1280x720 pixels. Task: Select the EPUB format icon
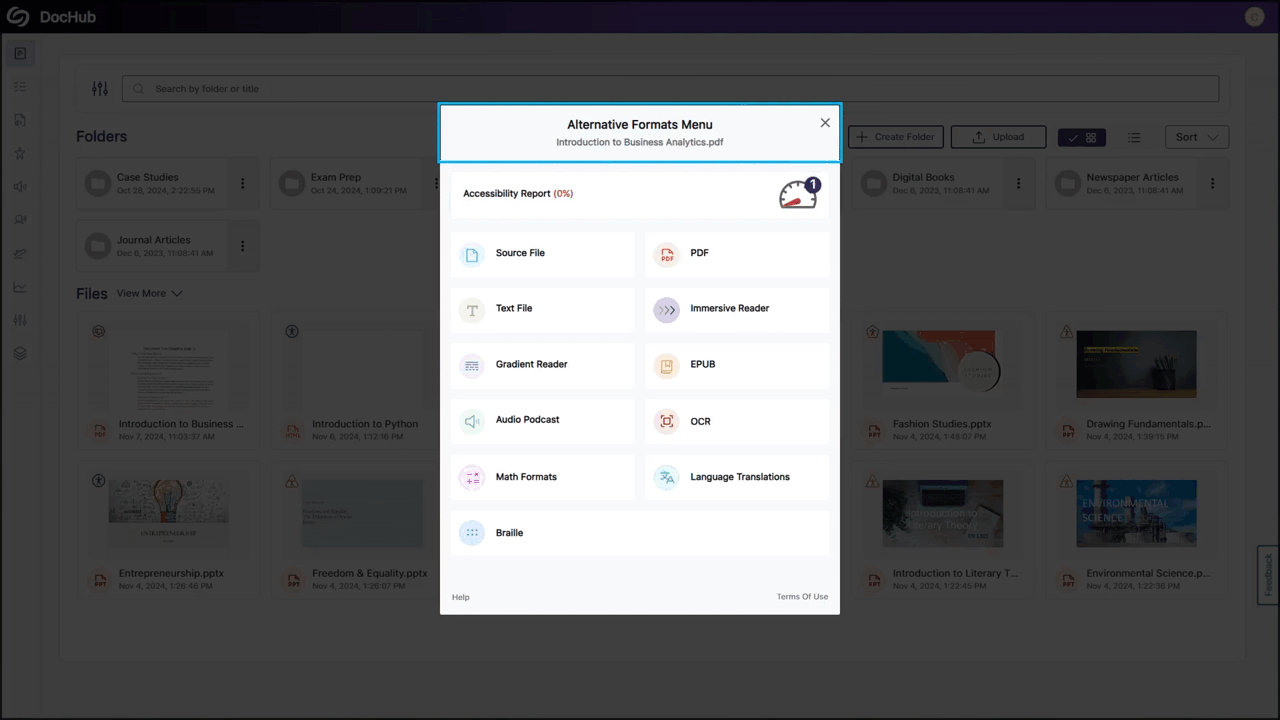(x=667, y=366)
